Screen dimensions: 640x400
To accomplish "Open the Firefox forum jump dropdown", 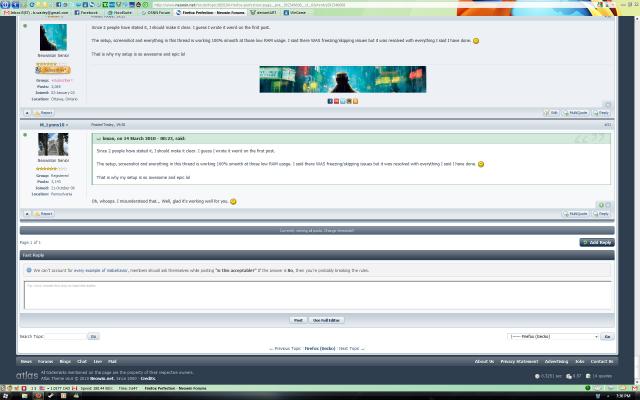I will [553, 337].
